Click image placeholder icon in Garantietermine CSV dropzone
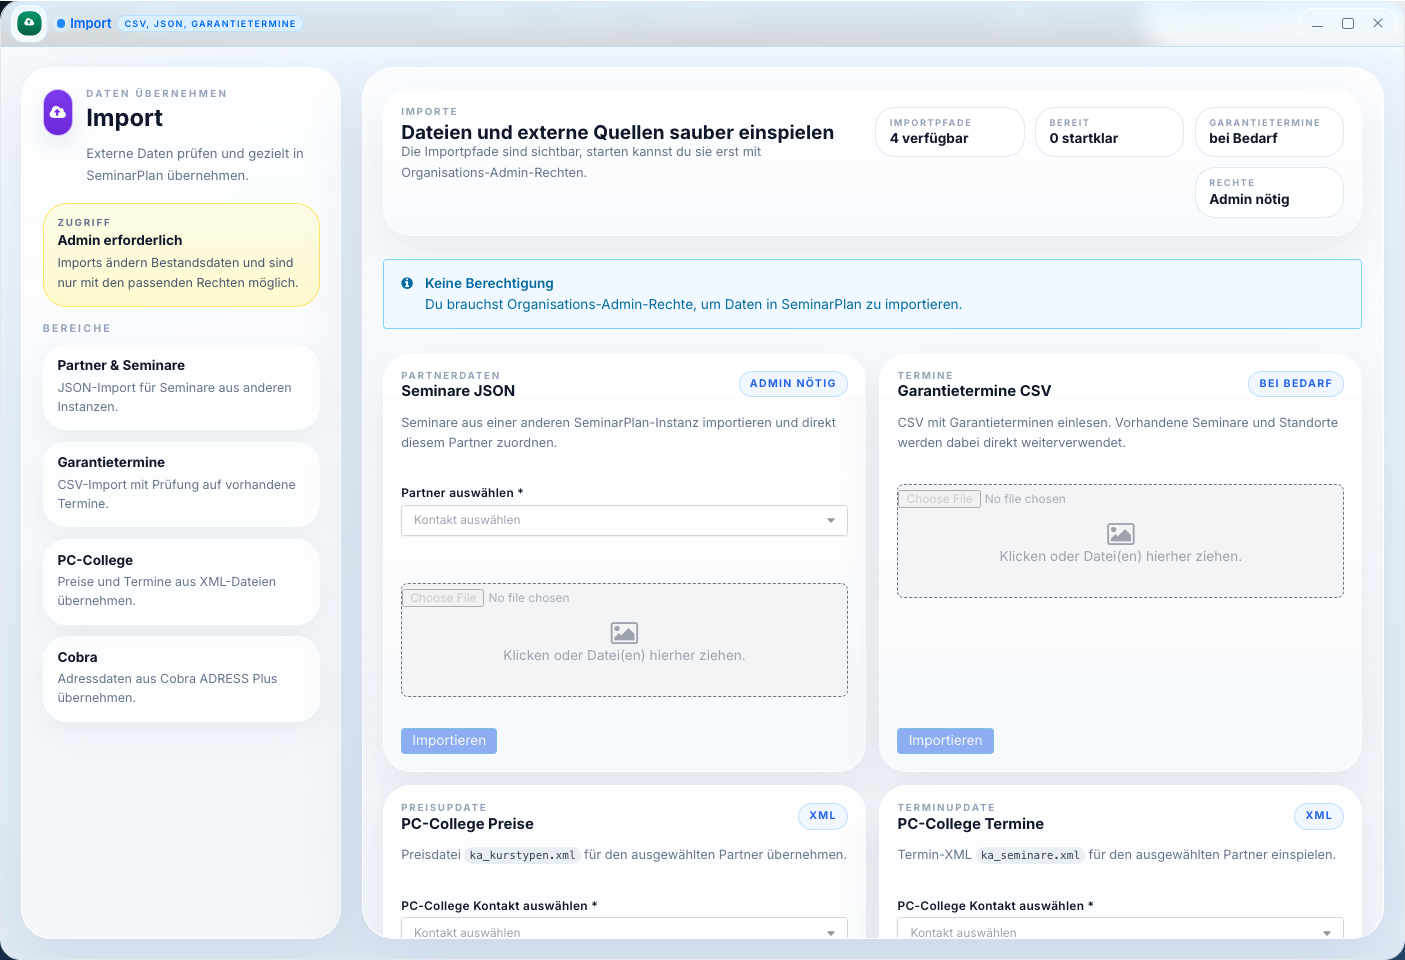This screenshot has height=960, width=1405. coord(1120,534)
